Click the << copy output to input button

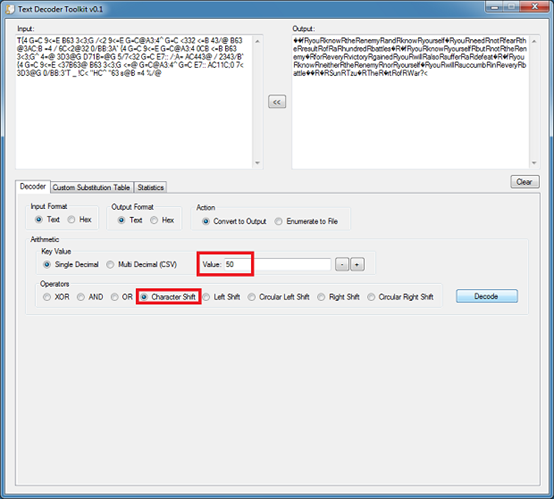click(277, 102)
